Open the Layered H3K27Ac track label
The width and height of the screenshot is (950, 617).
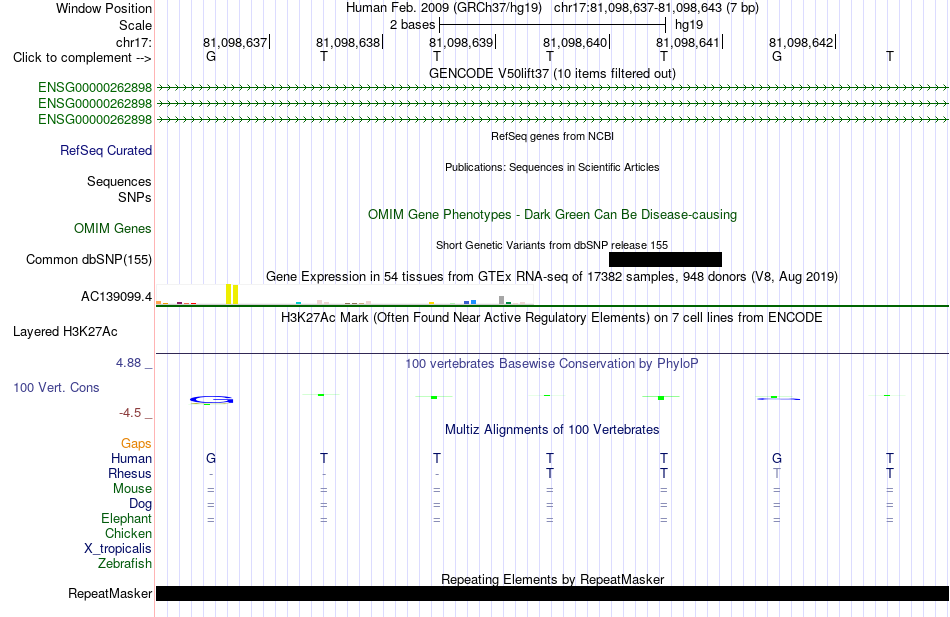coord(65,332)
